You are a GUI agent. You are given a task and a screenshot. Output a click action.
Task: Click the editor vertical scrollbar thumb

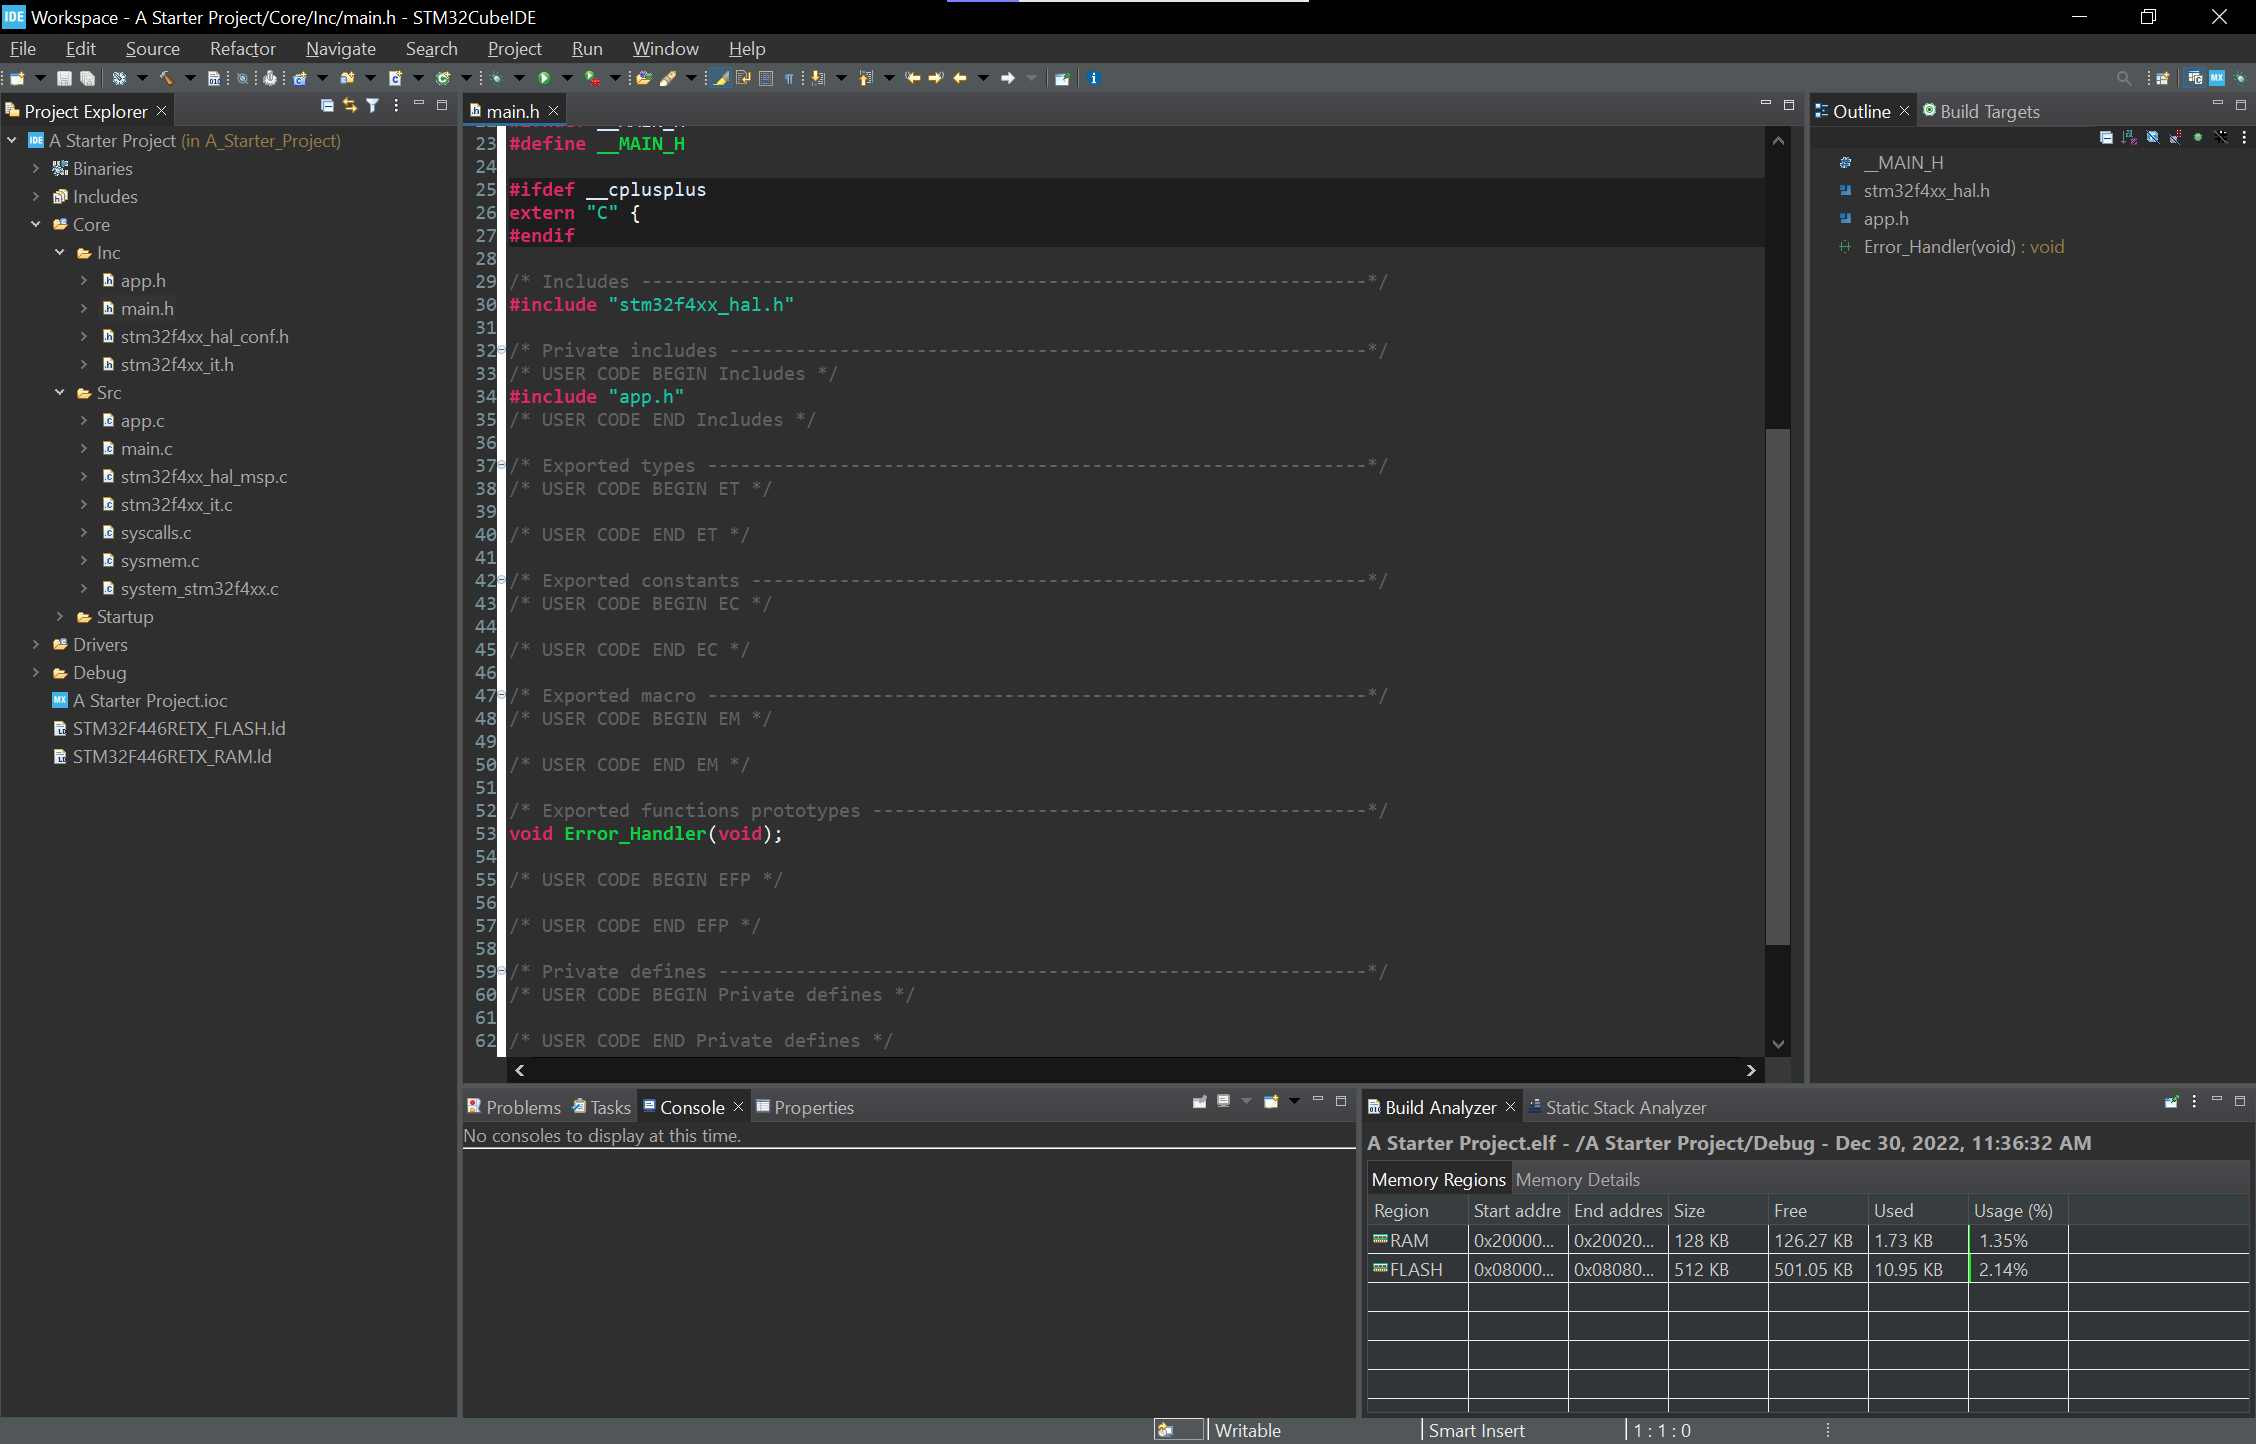click(x=1777, y=685)
